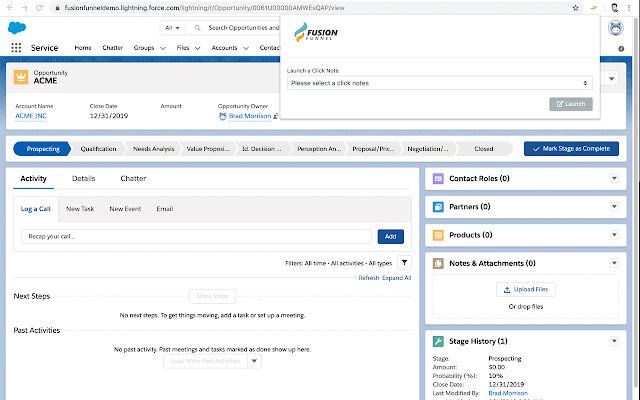
Task: Click the Salesforce cloud logo
Action: [x=17, y=28]
